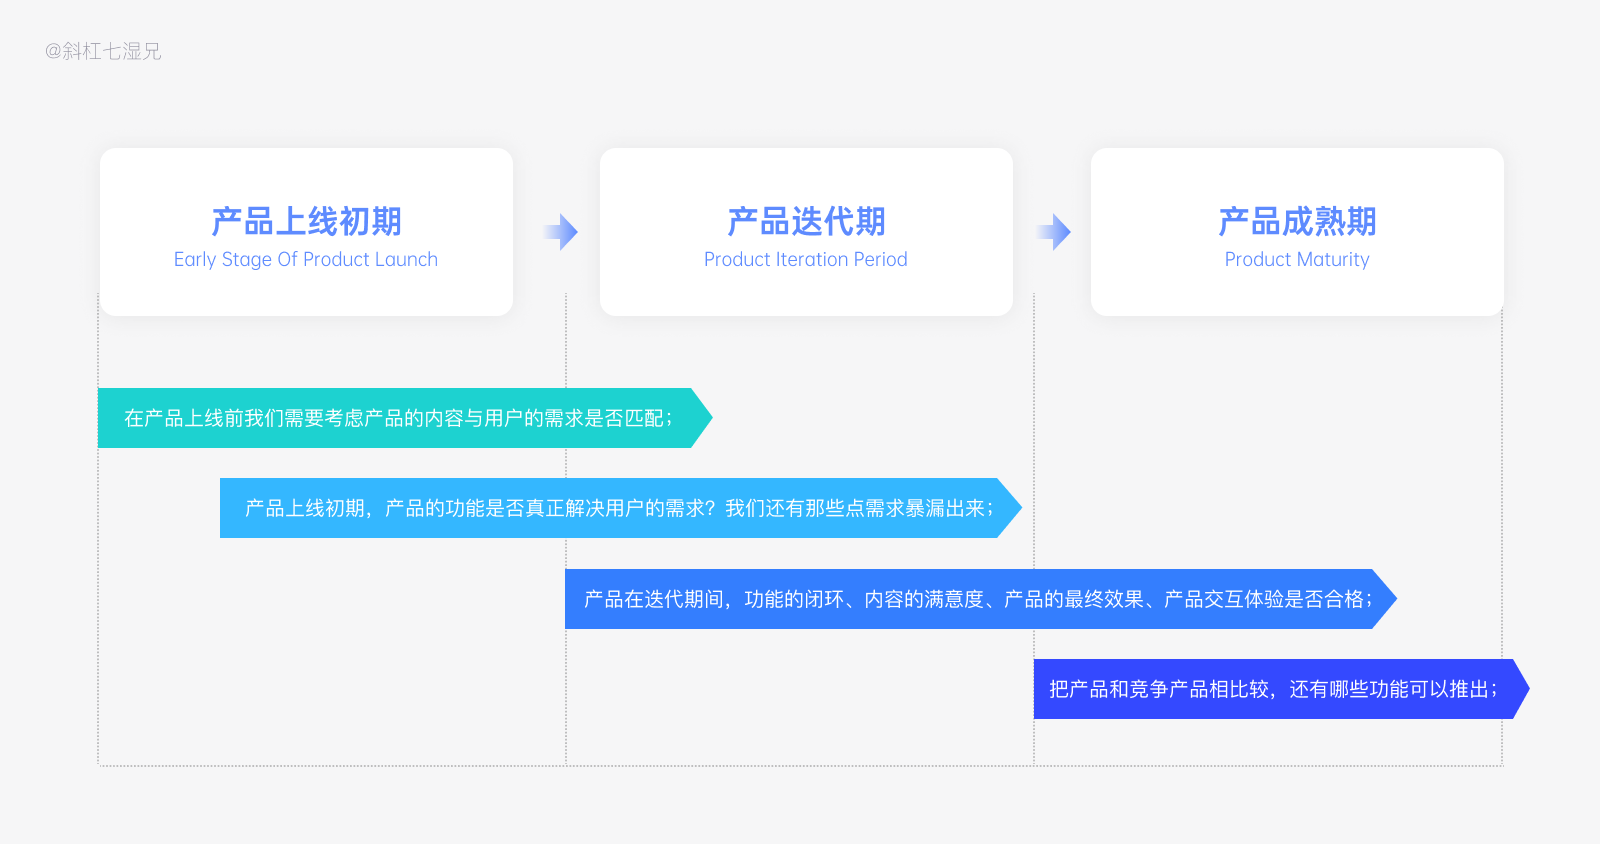Screen dimensions: 1600x844
Task: Click the blue banner about 迭代期间
Action: 981,599
